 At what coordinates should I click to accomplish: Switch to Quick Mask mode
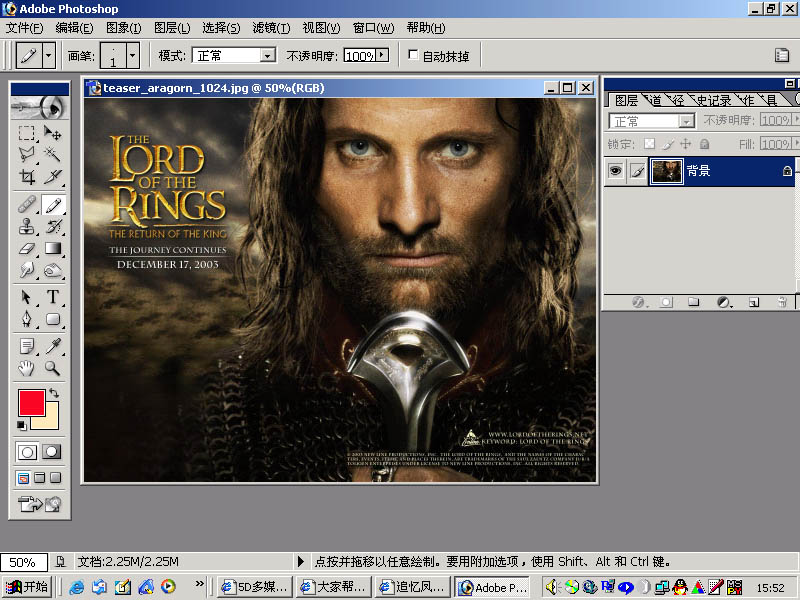(x=52, y=452)
